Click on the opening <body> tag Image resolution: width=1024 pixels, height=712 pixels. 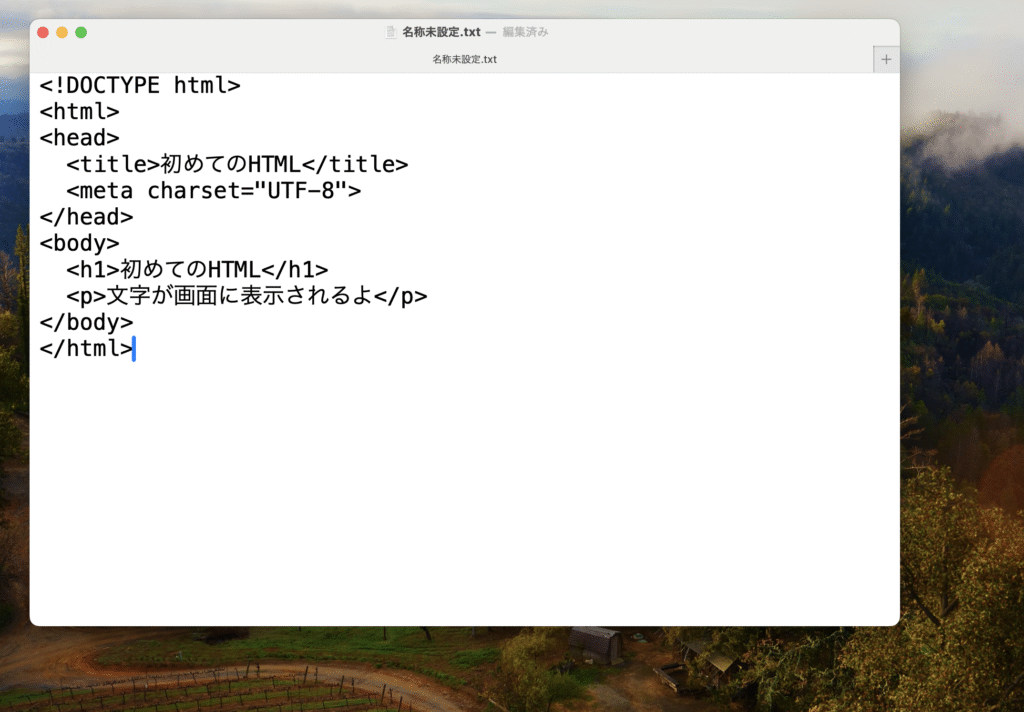(x=80, y=243)
